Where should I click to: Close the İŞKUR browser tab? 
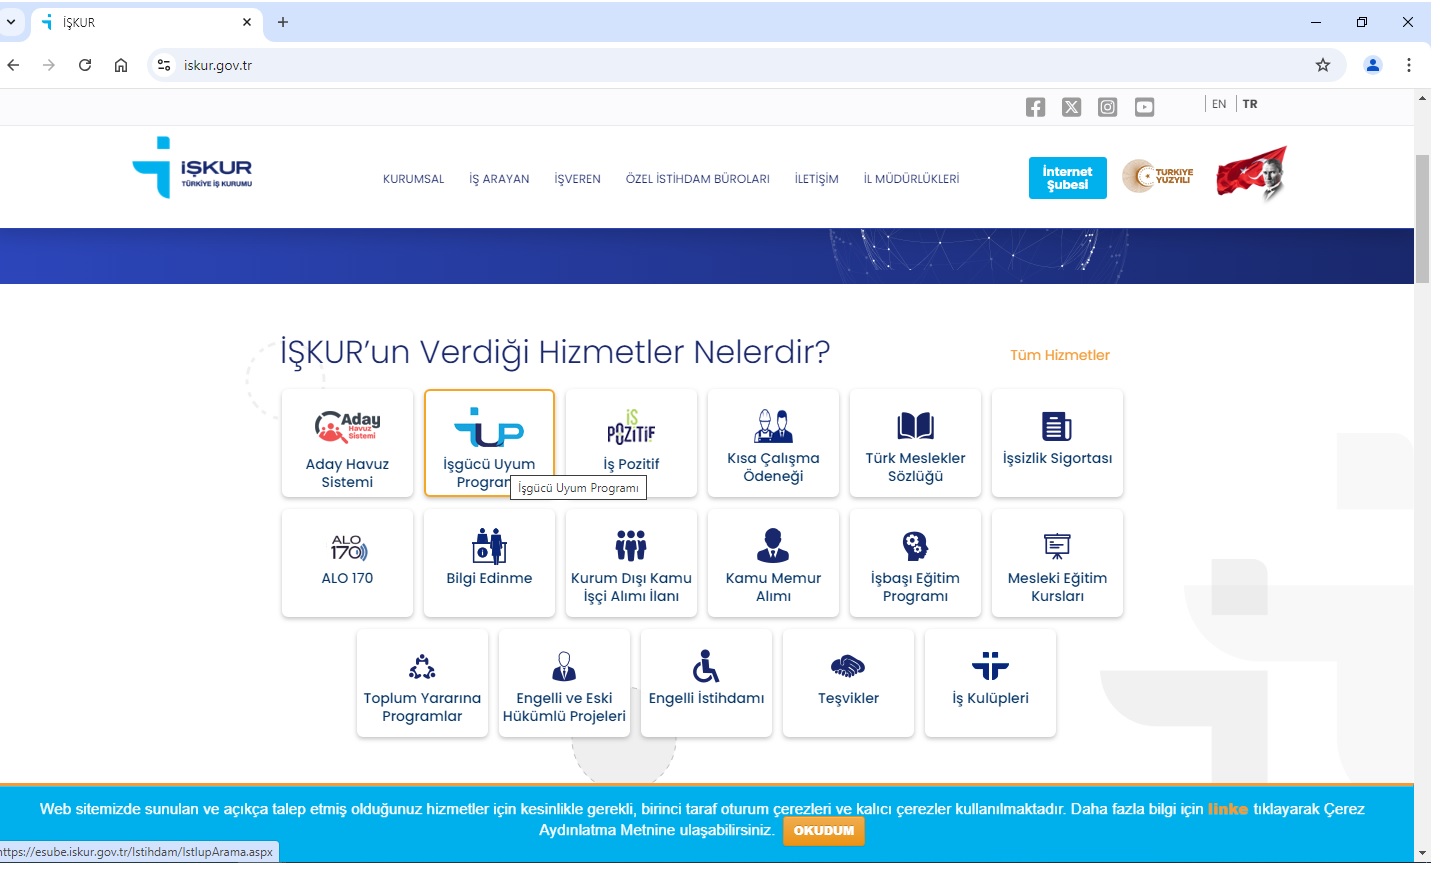point(247,22)
